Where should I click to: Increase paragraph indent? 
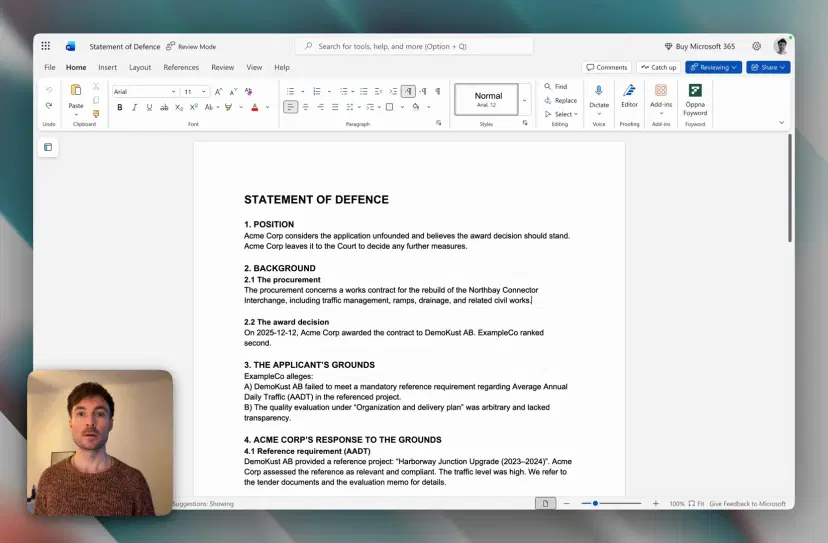393,91
